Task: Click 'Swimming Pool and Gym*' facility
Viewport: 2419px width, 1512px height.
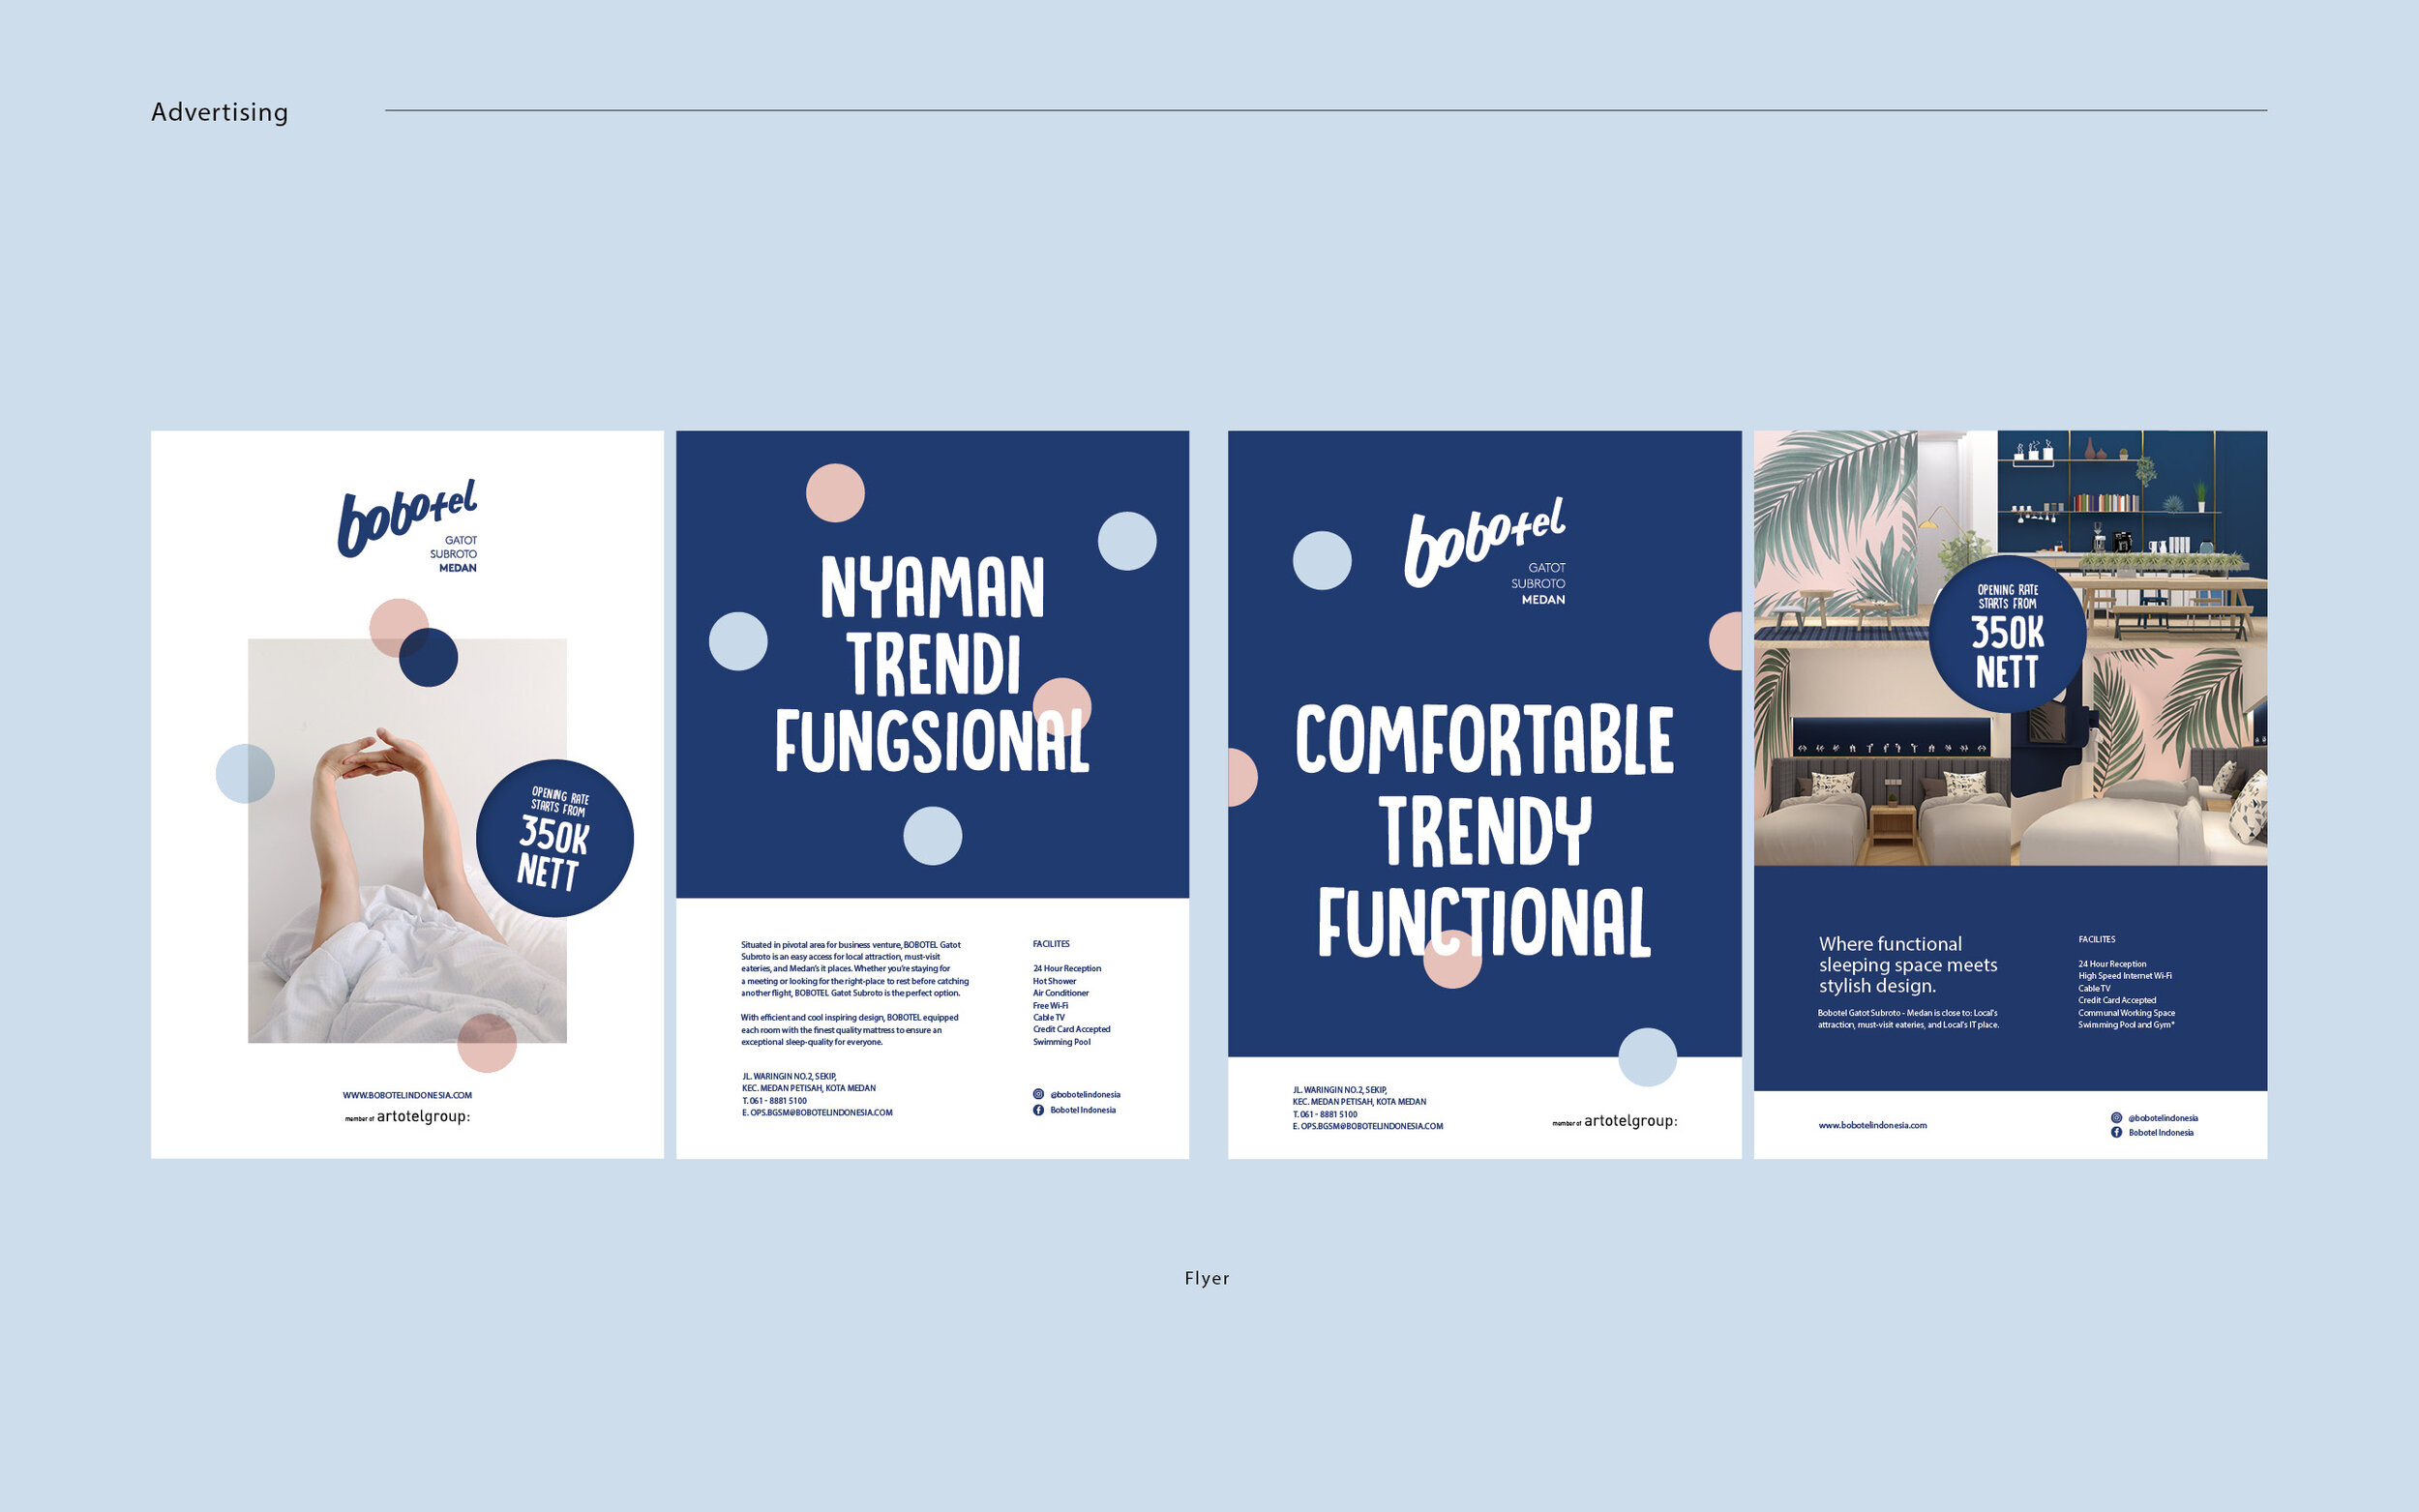Action: [2126, 1025]
